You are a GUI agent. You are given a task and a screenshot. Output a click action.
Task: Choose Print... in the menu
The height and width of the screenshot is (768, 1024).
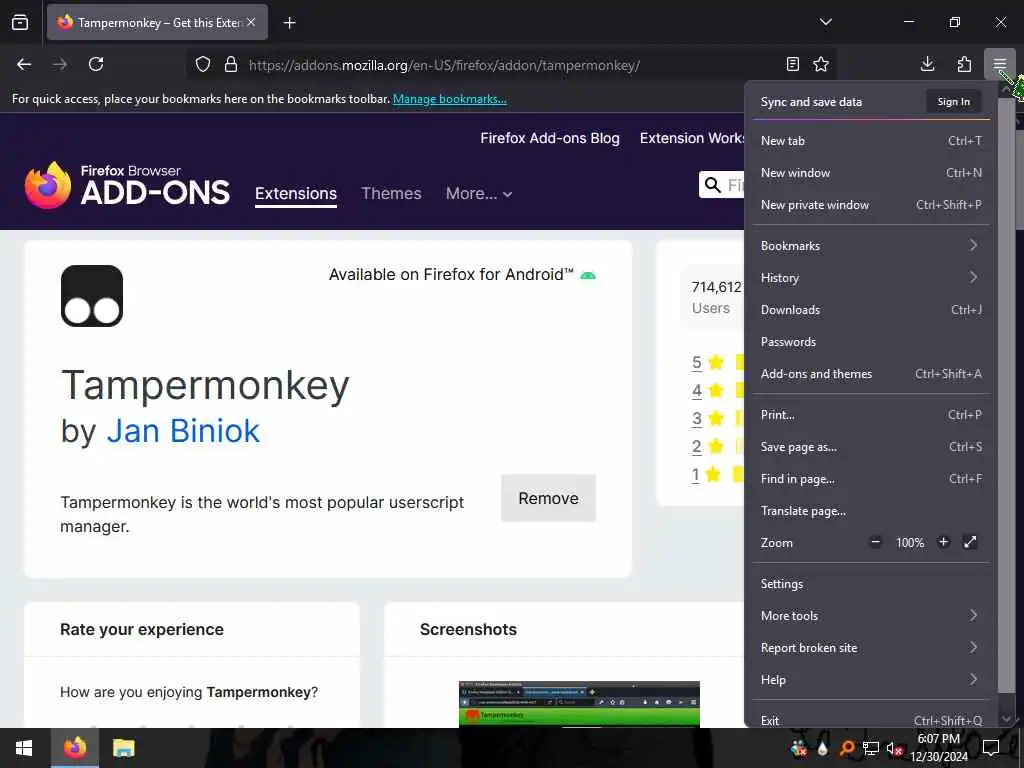click(x=871, y=415)
